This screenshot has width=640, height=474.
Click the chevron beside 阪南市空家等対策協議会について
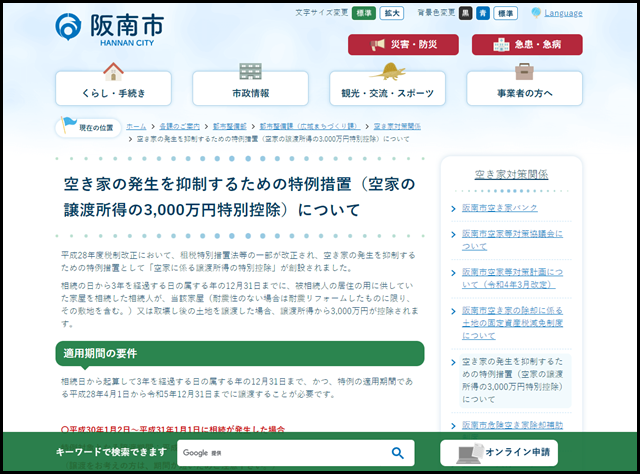453,234
